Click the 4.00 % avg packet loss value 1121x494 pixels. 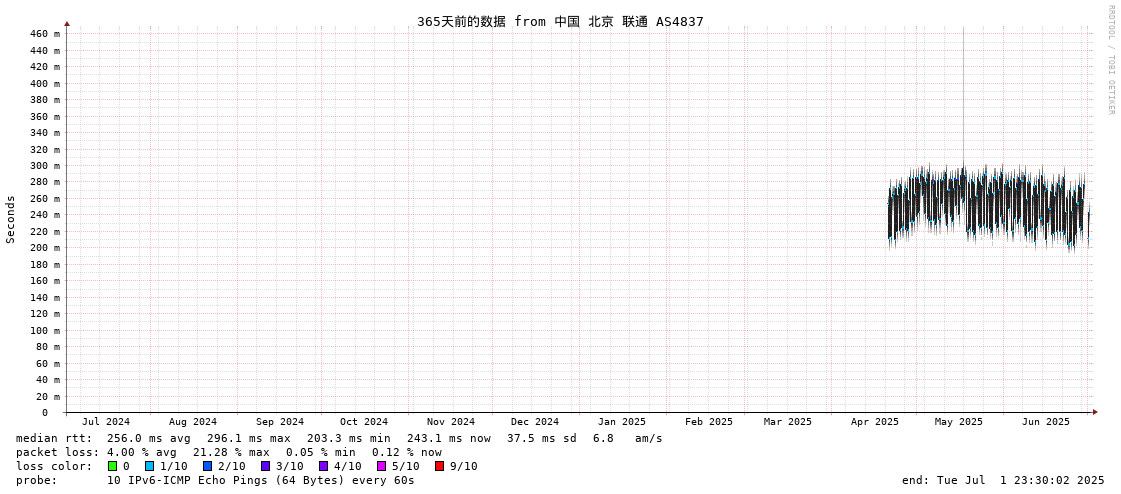(x=149, y=453)
